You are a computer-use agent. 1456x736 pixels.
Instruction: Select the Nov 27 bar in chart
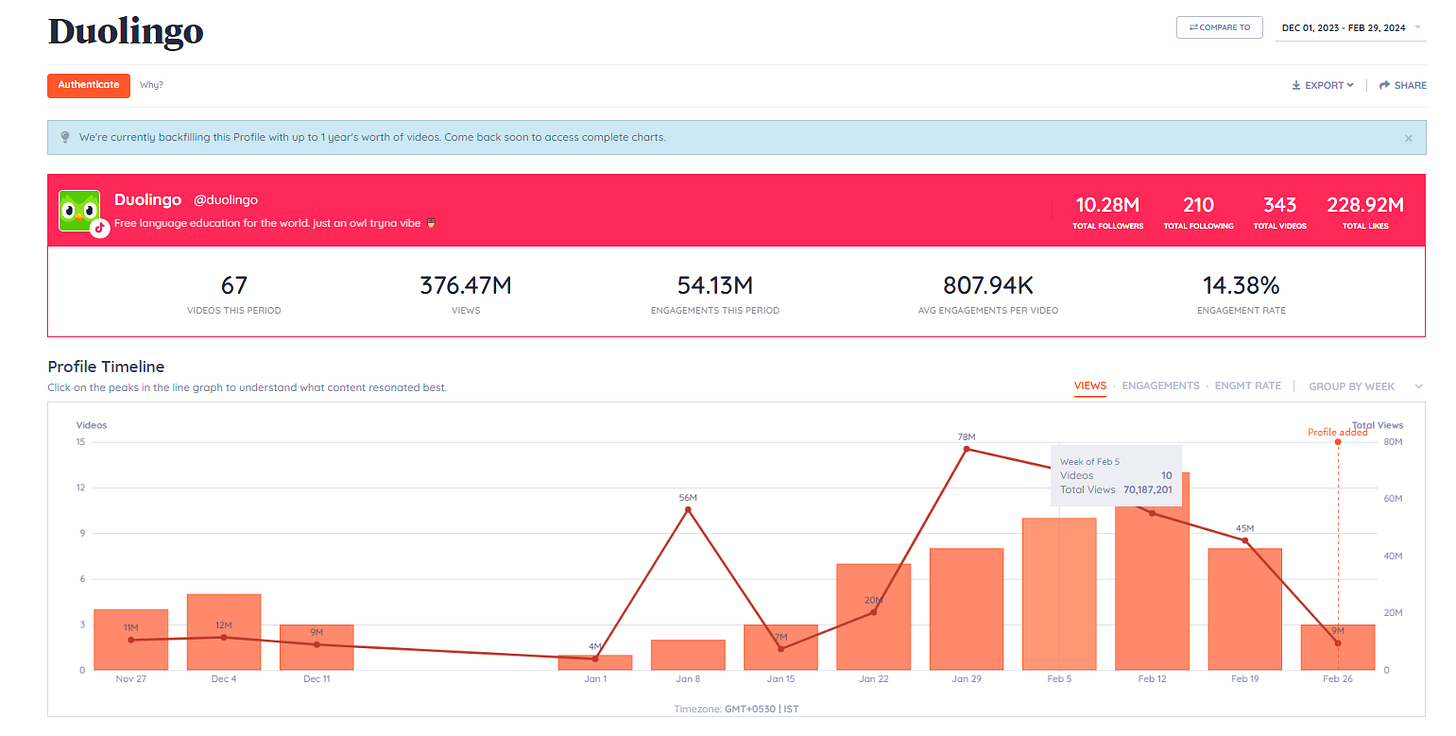tap(131, 640)
